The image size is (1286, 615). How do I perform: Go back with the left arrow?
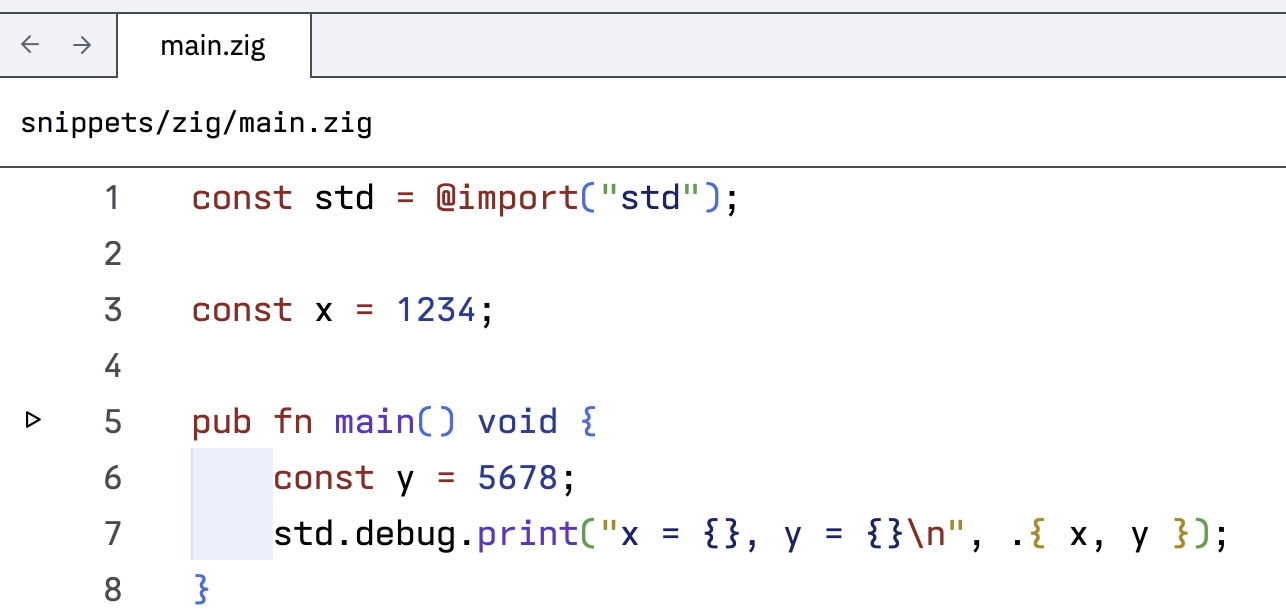31,44
